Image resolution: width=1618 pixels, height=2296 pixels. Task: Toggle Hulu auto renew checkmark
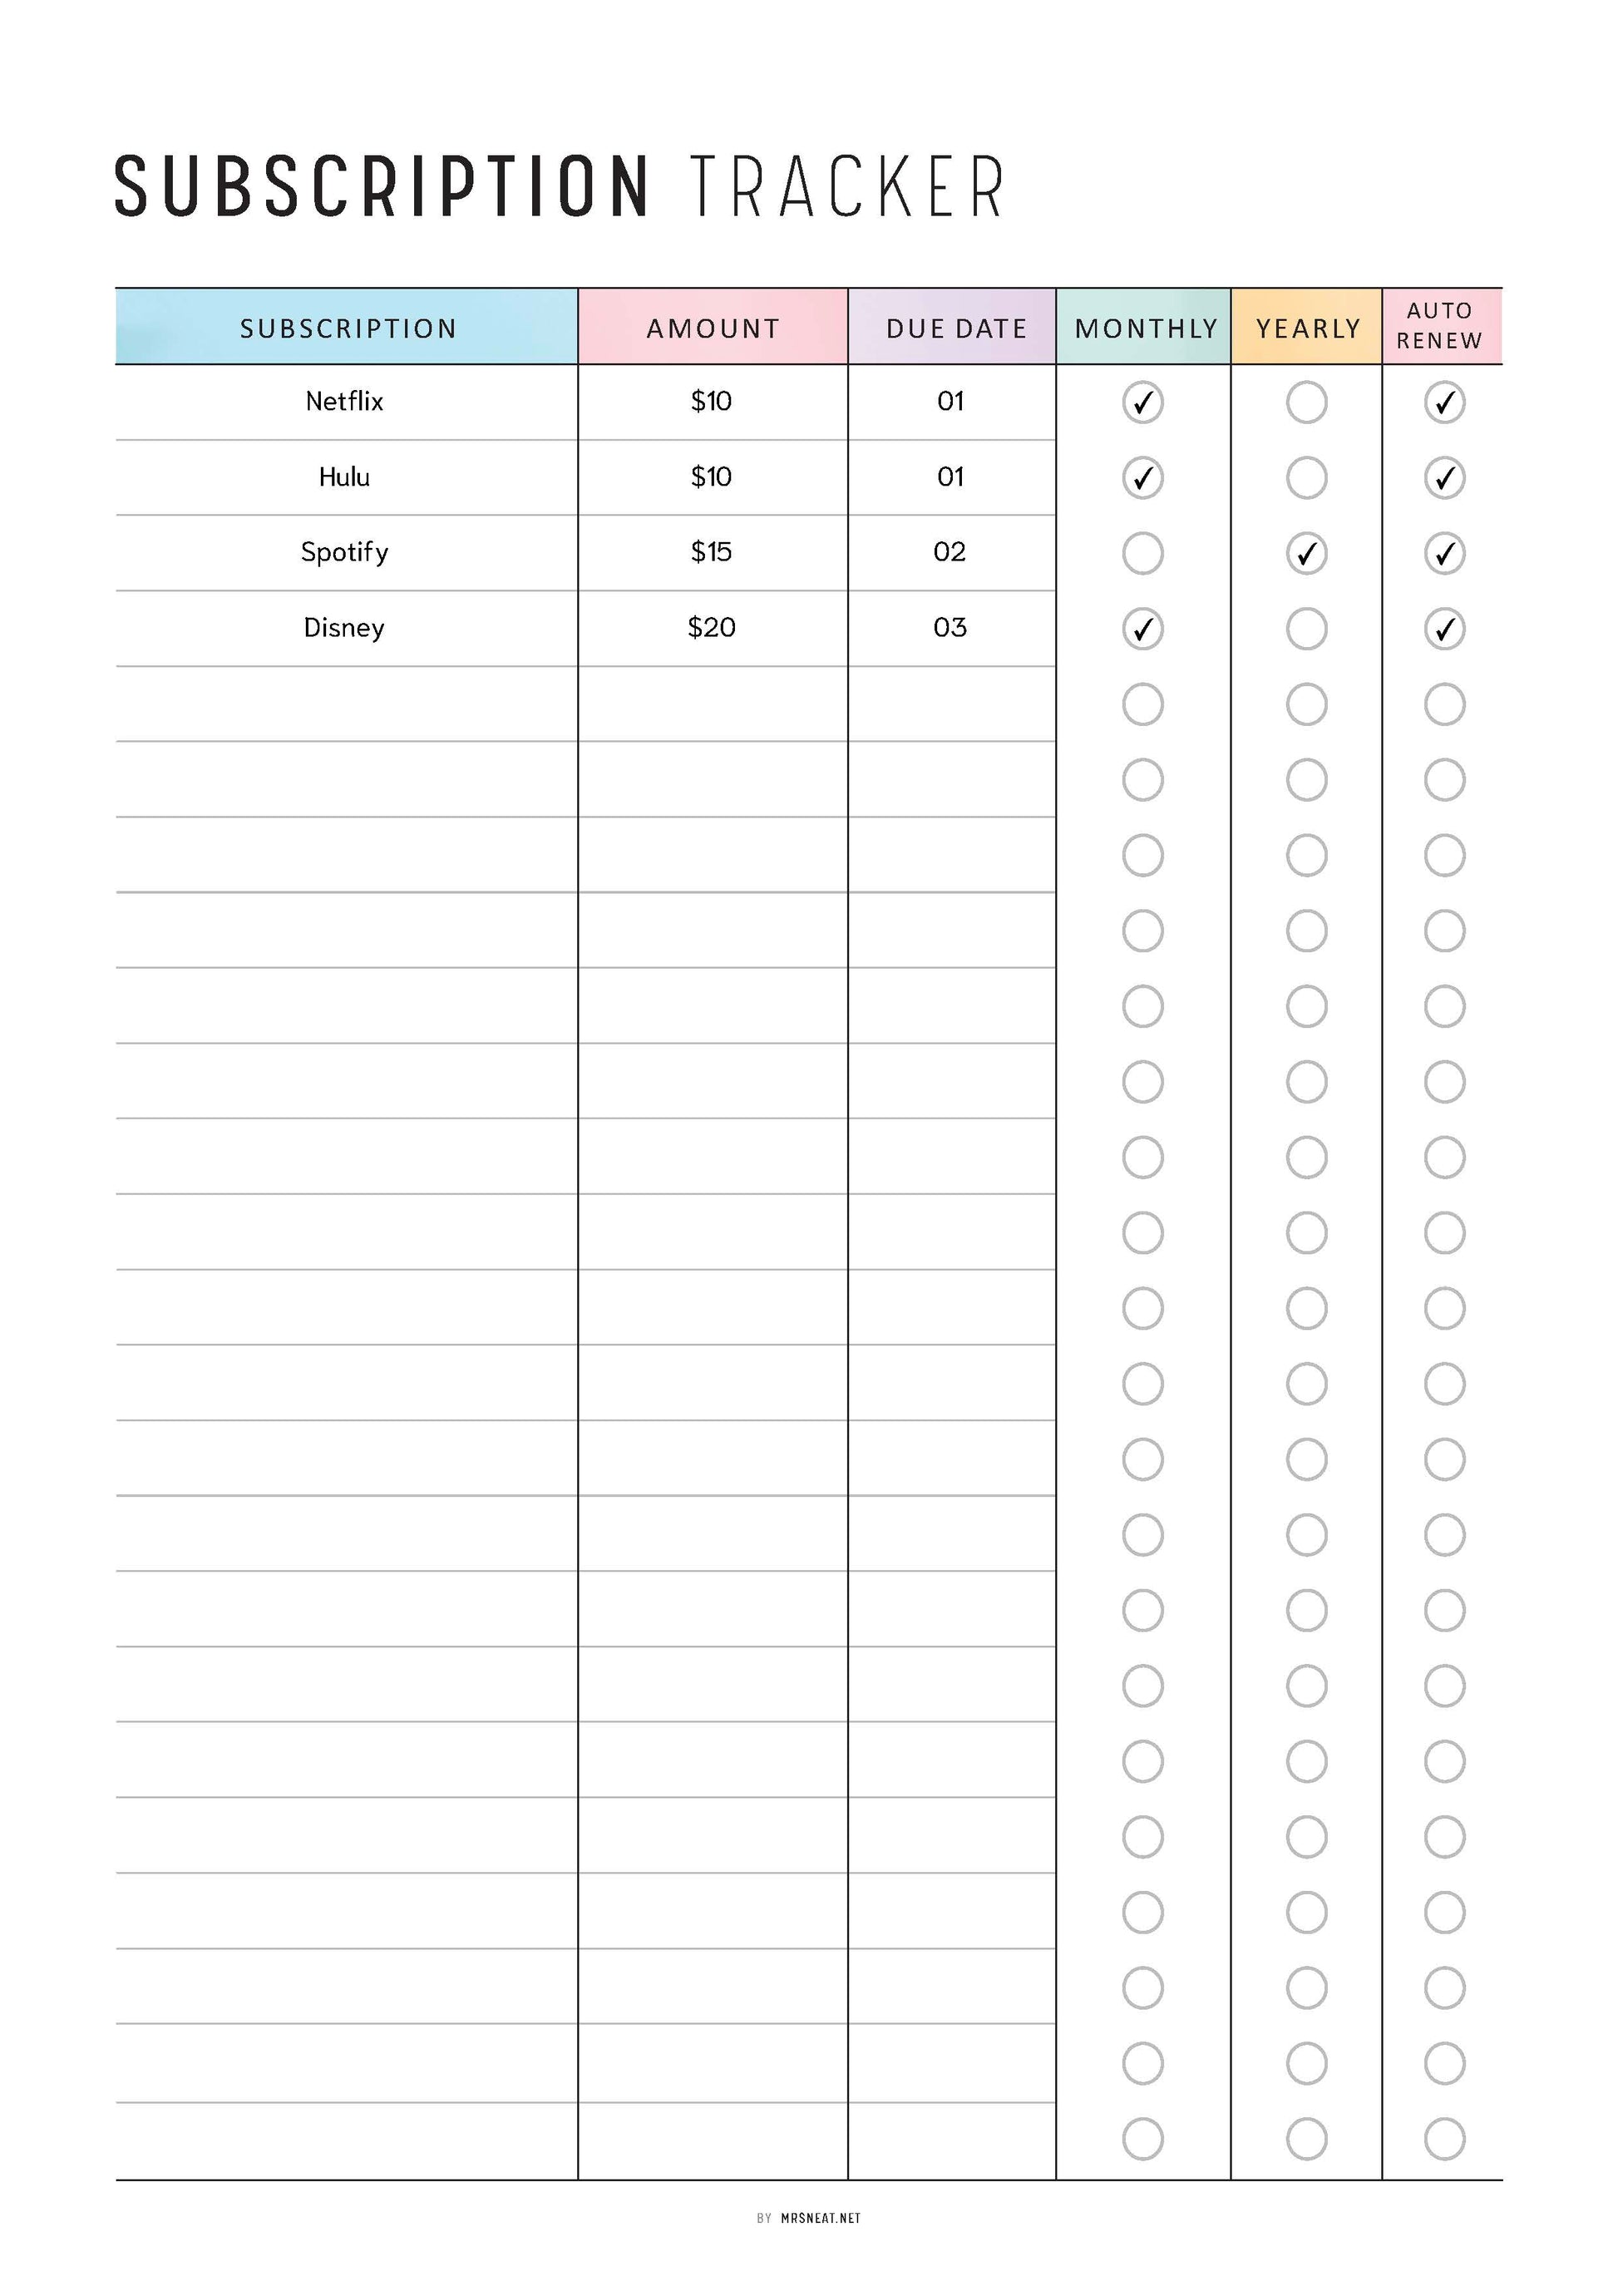pos(1444,478)
